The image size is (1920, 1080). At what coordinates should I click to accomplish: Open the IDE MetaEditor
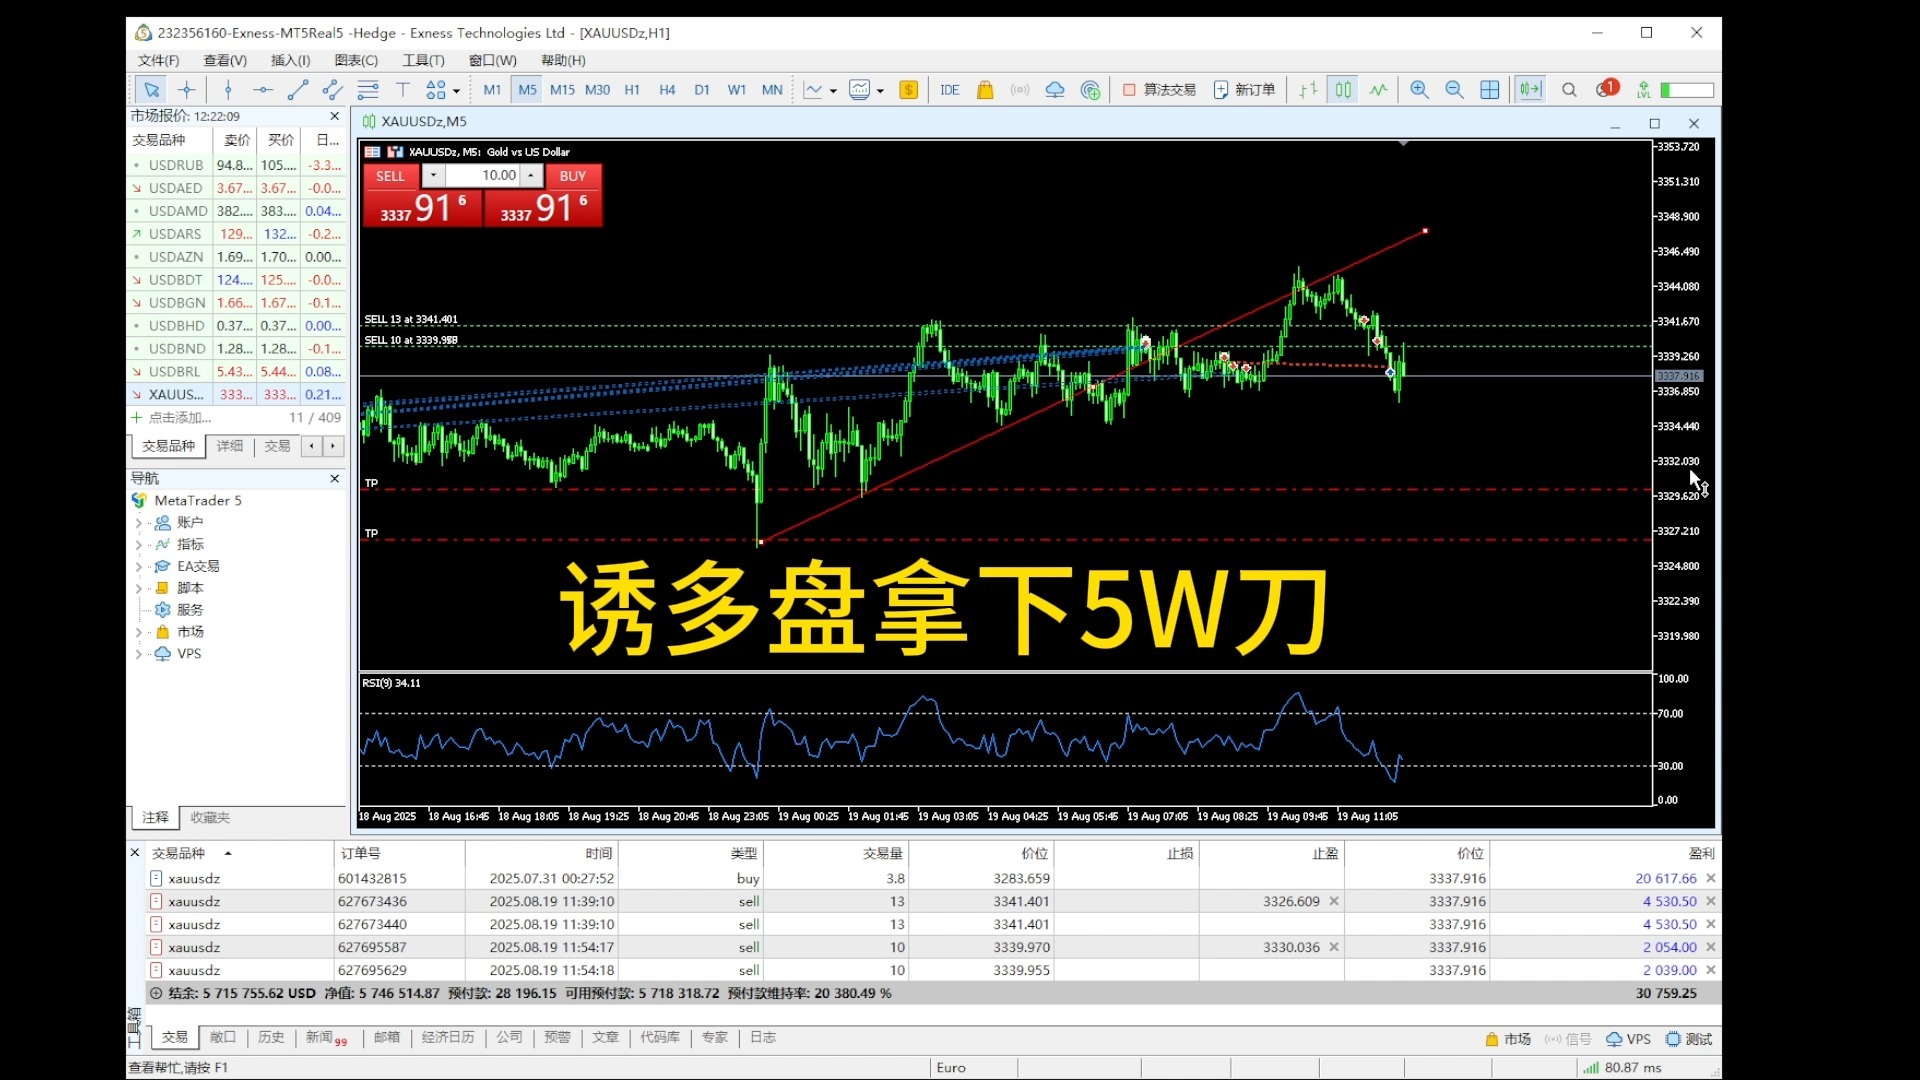[x=949, y=90]
